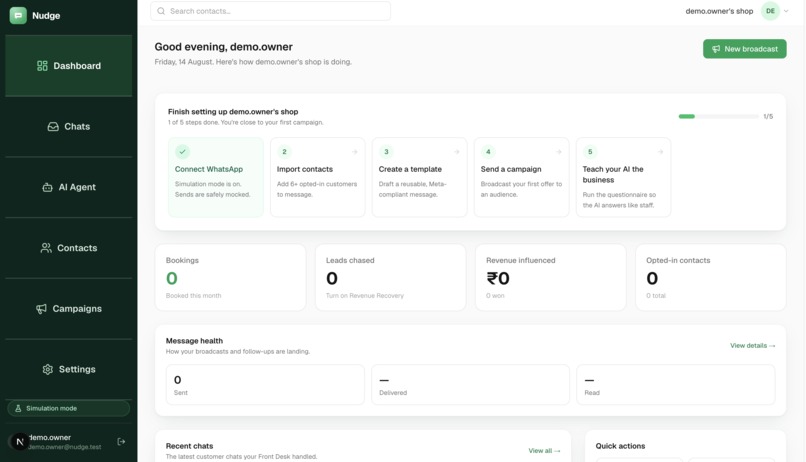Click the Campaigns megaphone icon
This screenshot has width=806, height=462.
(x=41, y=309)
